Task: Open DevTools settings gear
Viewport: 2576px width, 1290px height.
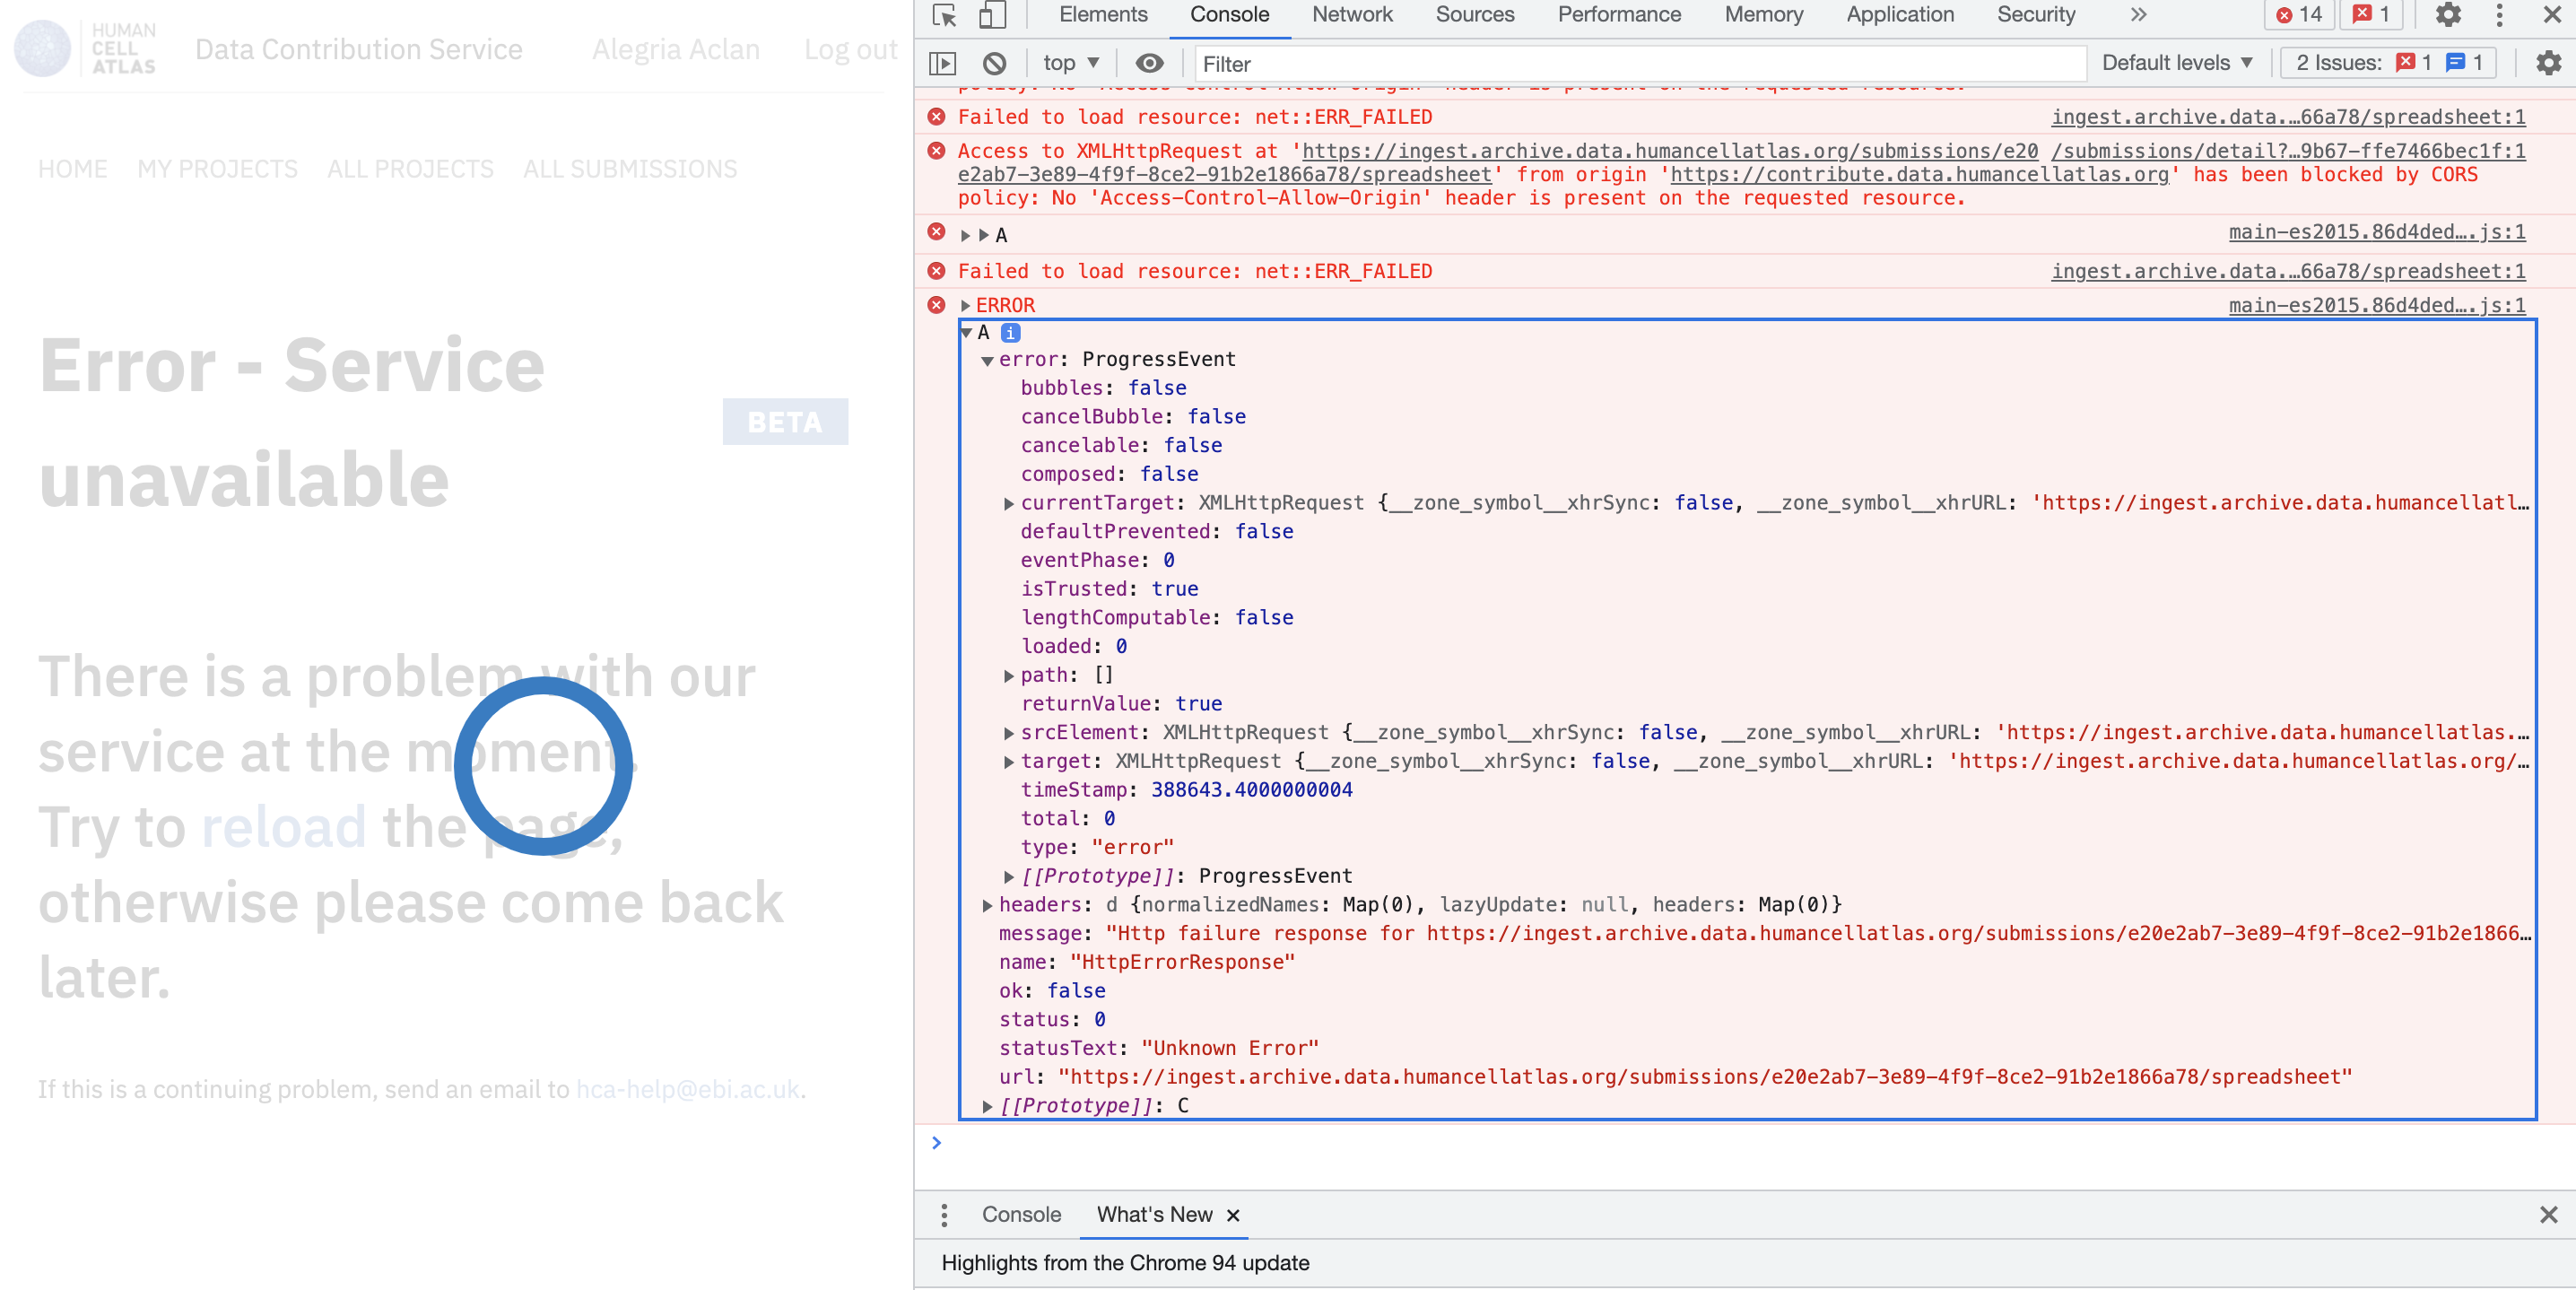Action: (2449, 15)
